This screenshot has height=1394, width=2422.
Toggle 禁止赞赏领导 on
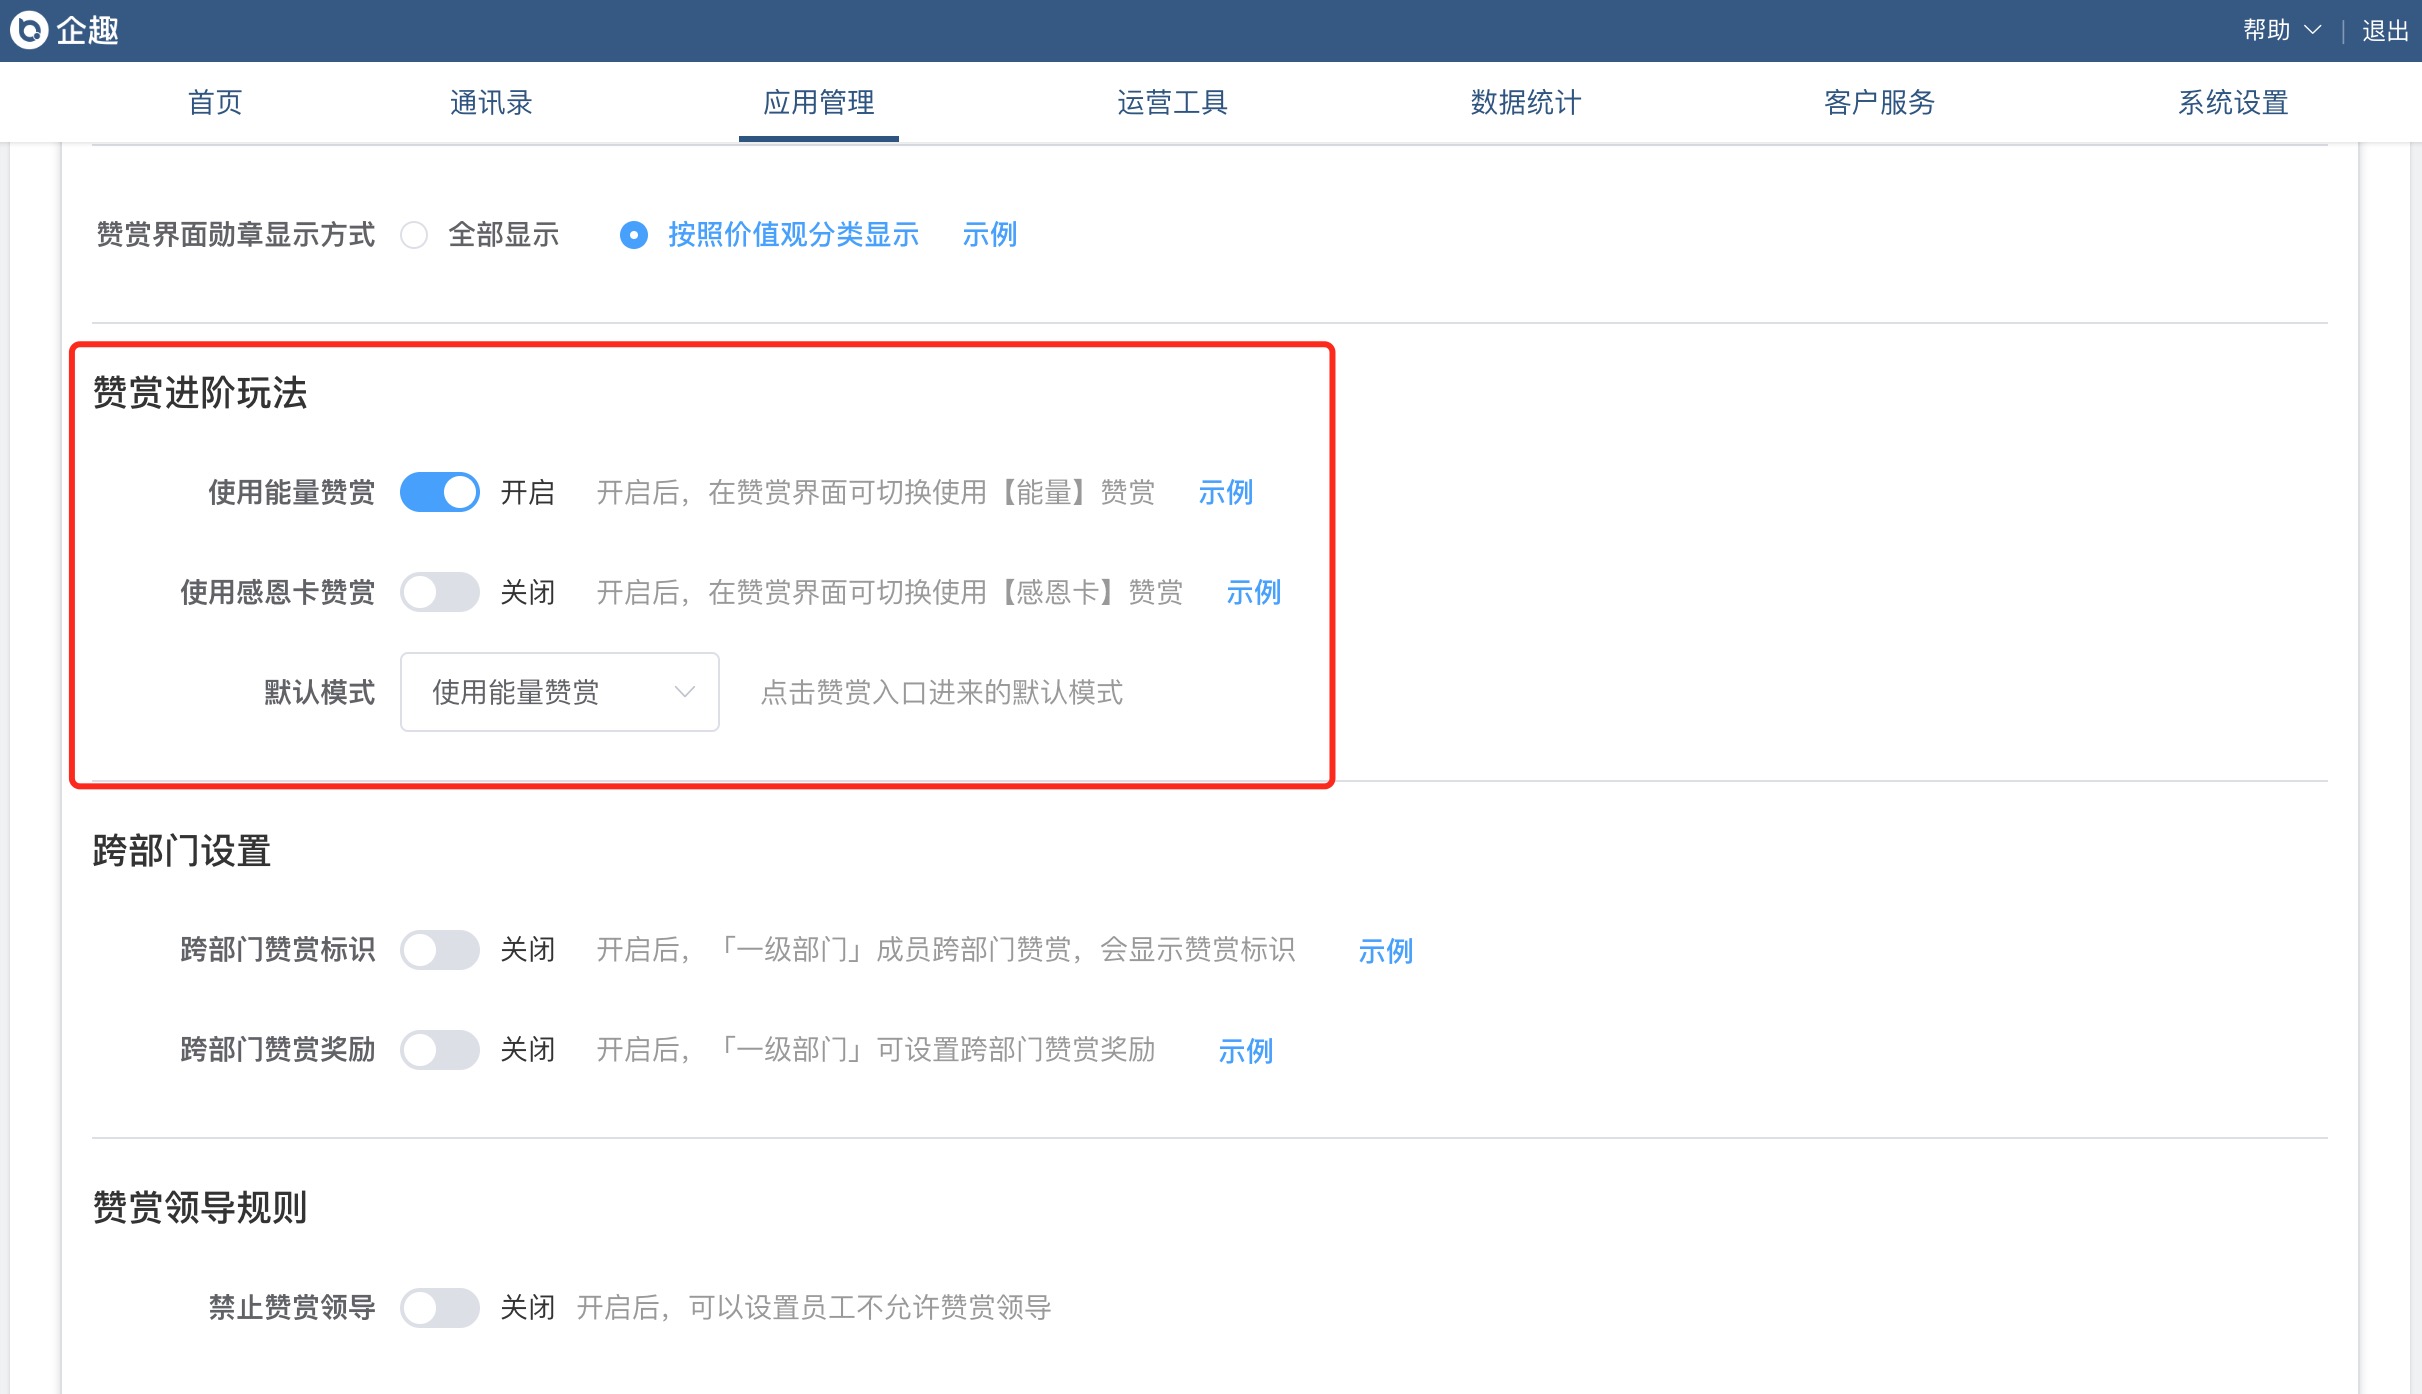point(440,1307)
